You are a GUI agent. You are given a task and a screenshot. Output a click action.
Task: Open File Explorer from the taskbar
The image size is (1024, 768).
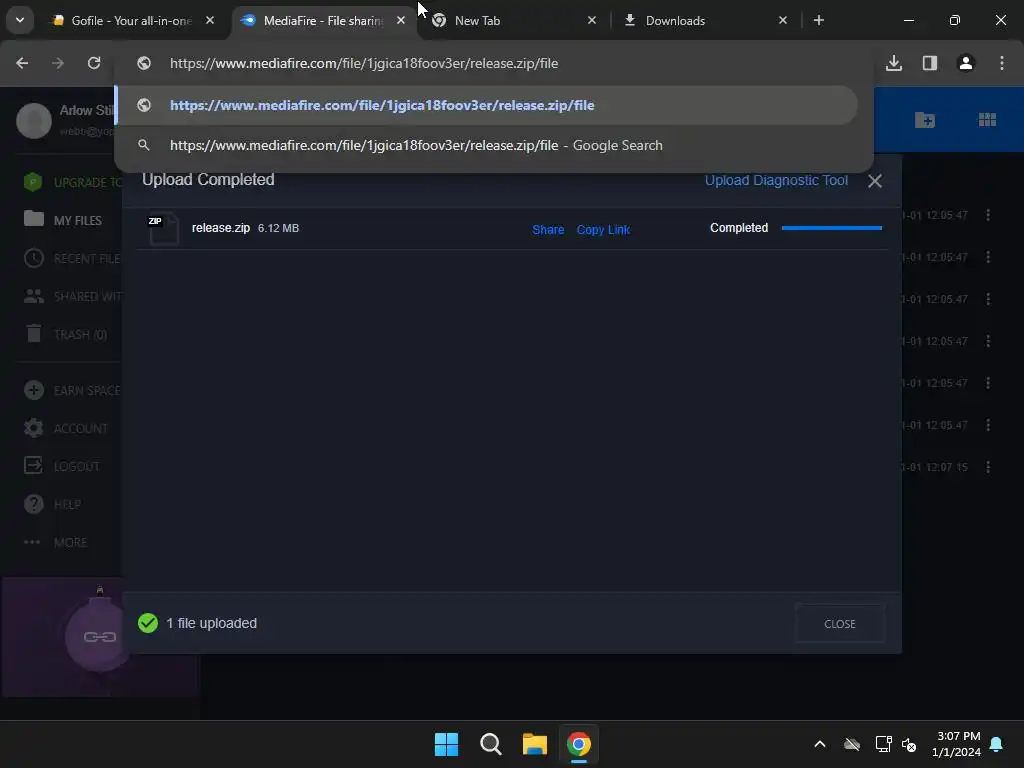[x=534, y=744]
